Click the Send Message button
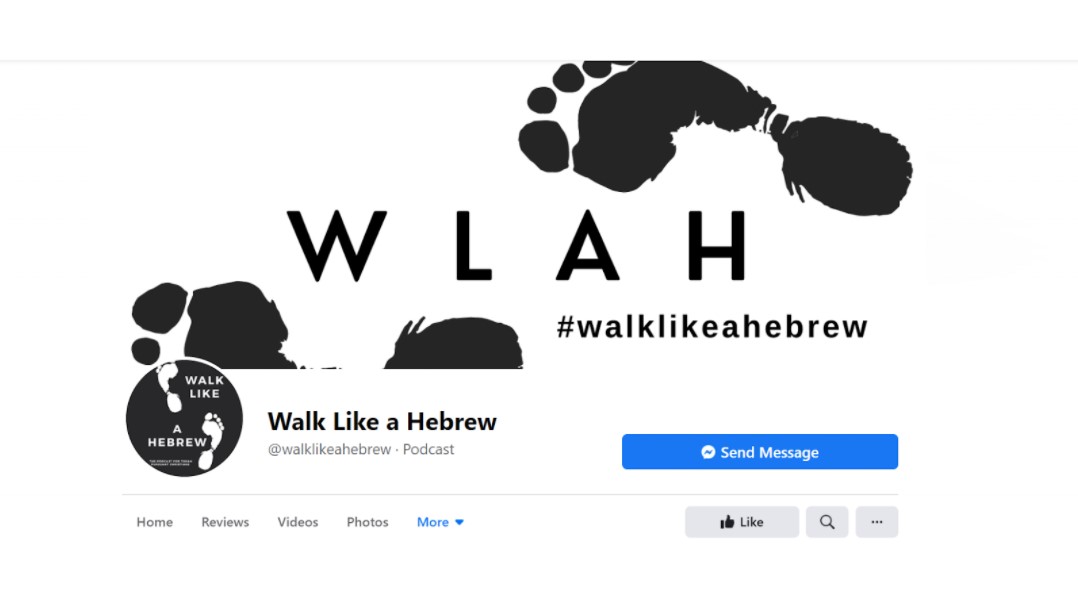 pos(760,451)
